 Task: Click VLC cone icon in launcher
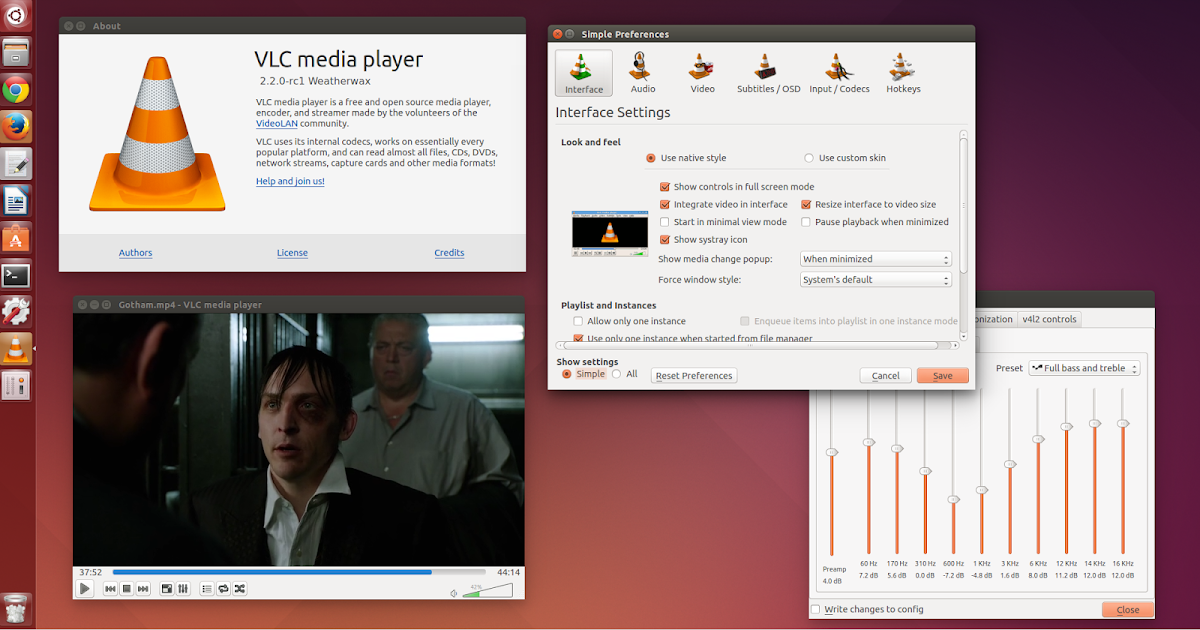pyautogui.click(x=16, y=349)
